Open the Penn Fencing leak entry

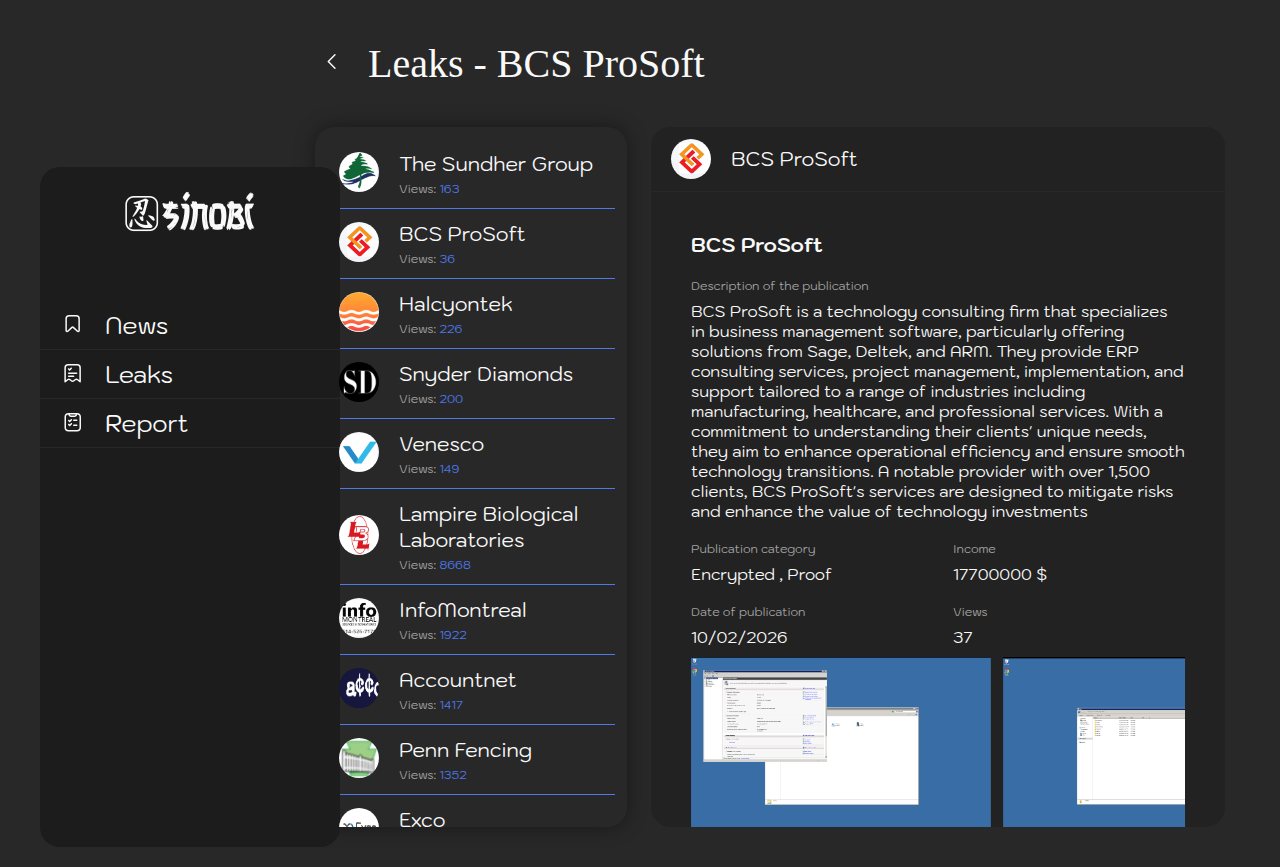click(465, 750)
